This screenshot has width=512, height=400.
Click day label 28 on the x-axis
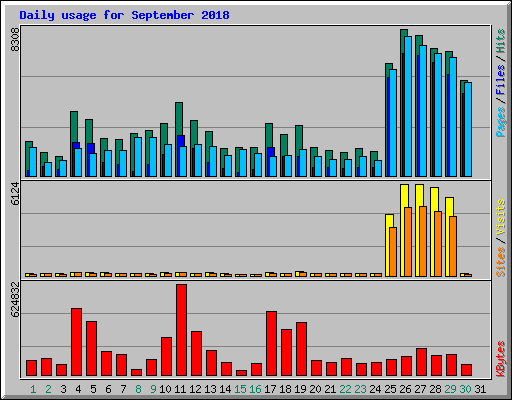coord(435,389)
